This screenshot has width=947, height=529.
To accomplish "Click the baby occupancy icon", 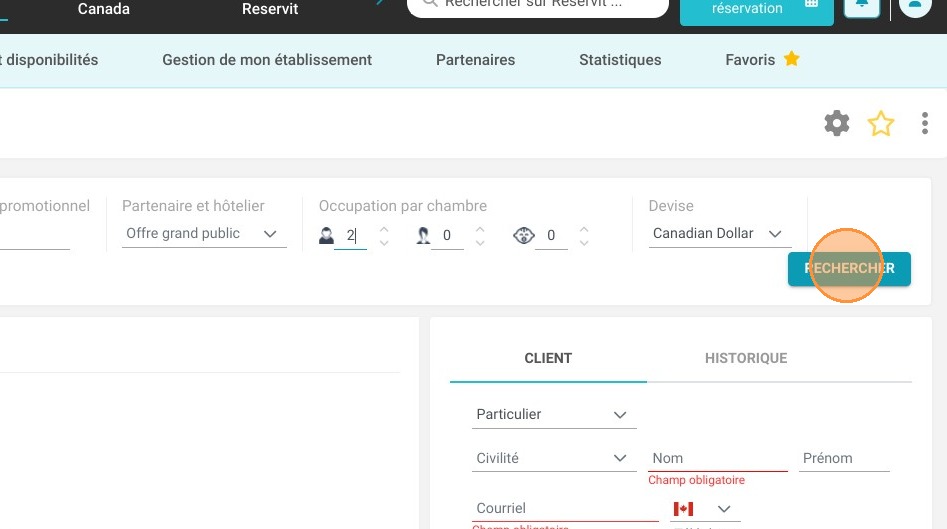I will pos(524,236).
